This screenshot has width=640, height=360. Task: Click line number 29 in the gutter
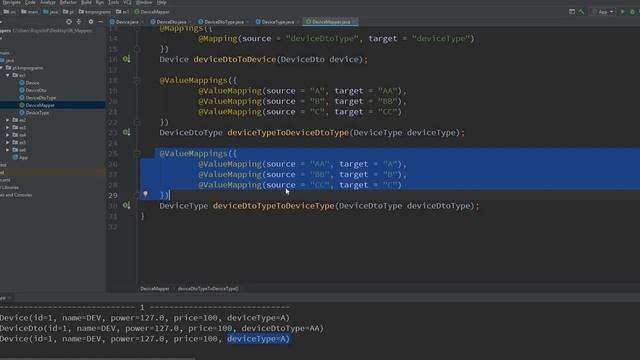[x=113, y=195]
